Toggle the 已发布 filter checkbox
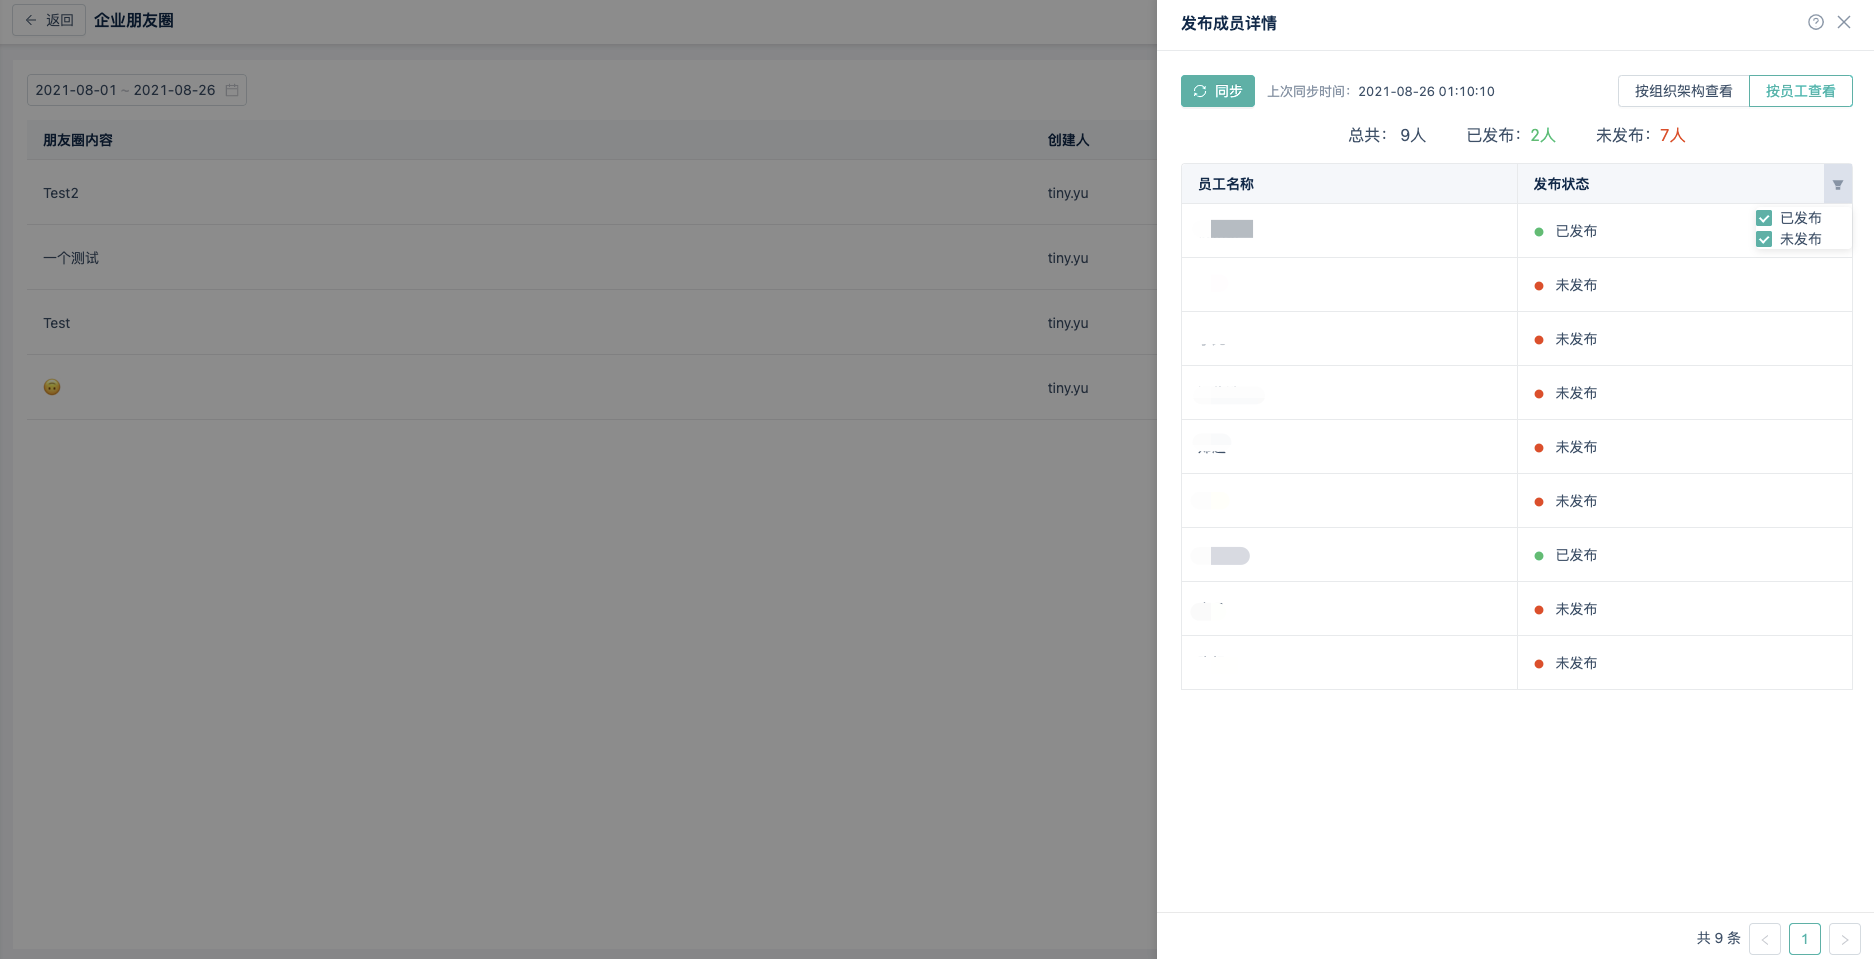Viewport: 1874px width, 959px height. (x=1764, y=218)
